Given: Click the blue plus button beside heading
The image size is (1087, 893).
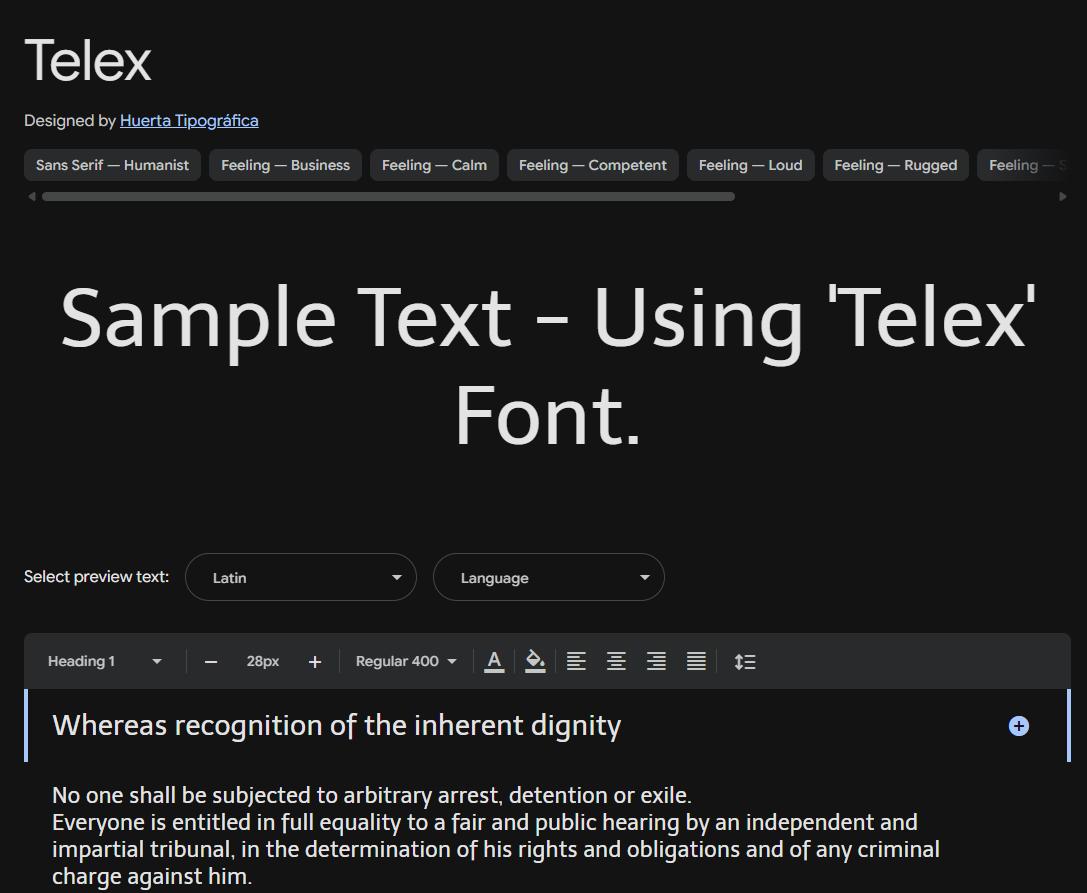Looking at the screenshot, I should [x=1018, y=726].
